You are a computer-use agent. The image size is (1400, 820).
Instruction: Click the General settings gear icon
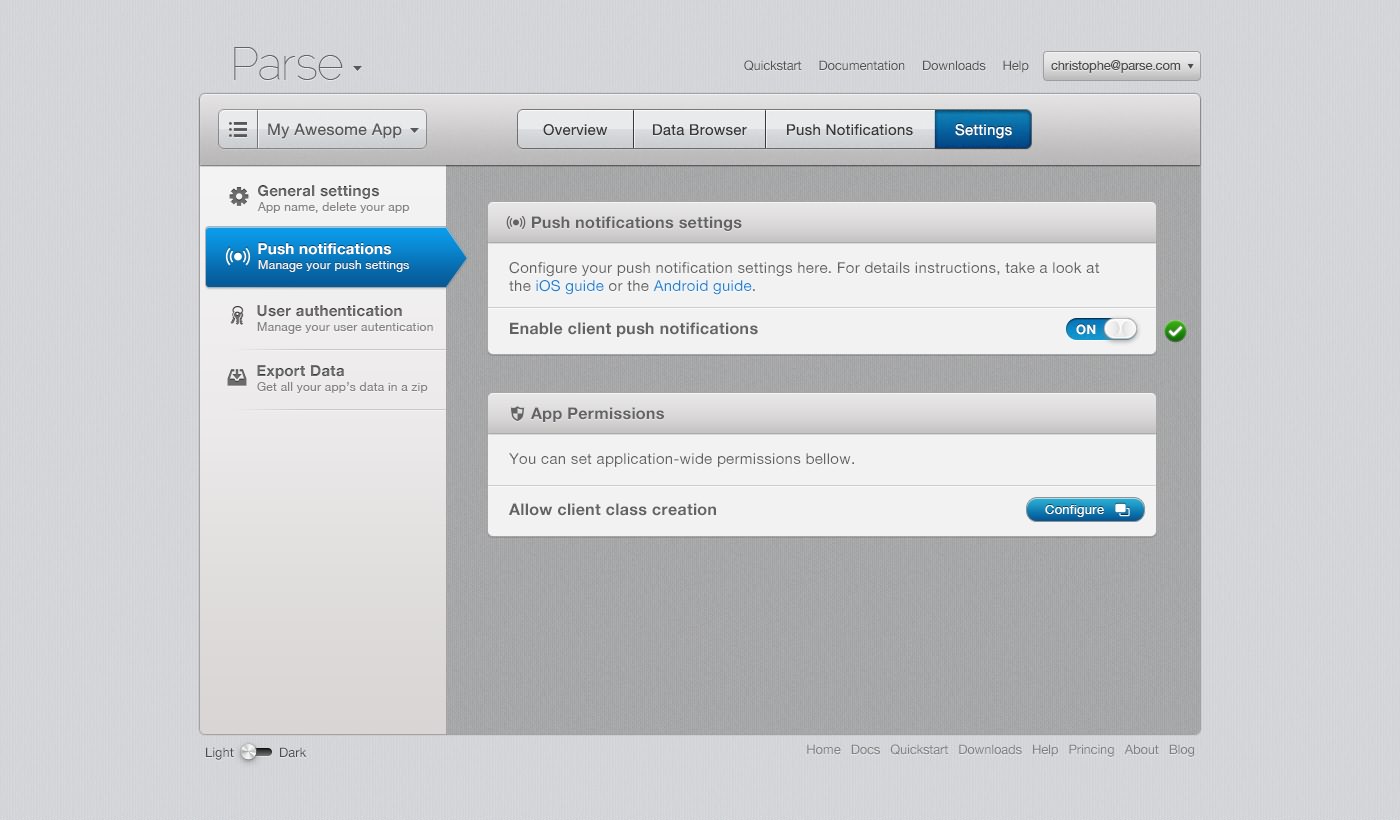(238, 197)
